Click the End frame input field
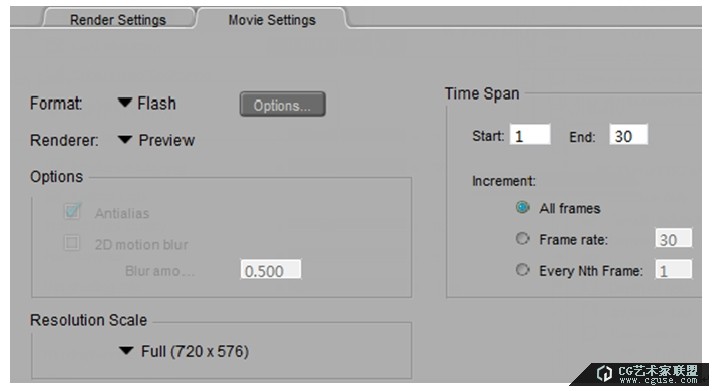 click(628, 135)
